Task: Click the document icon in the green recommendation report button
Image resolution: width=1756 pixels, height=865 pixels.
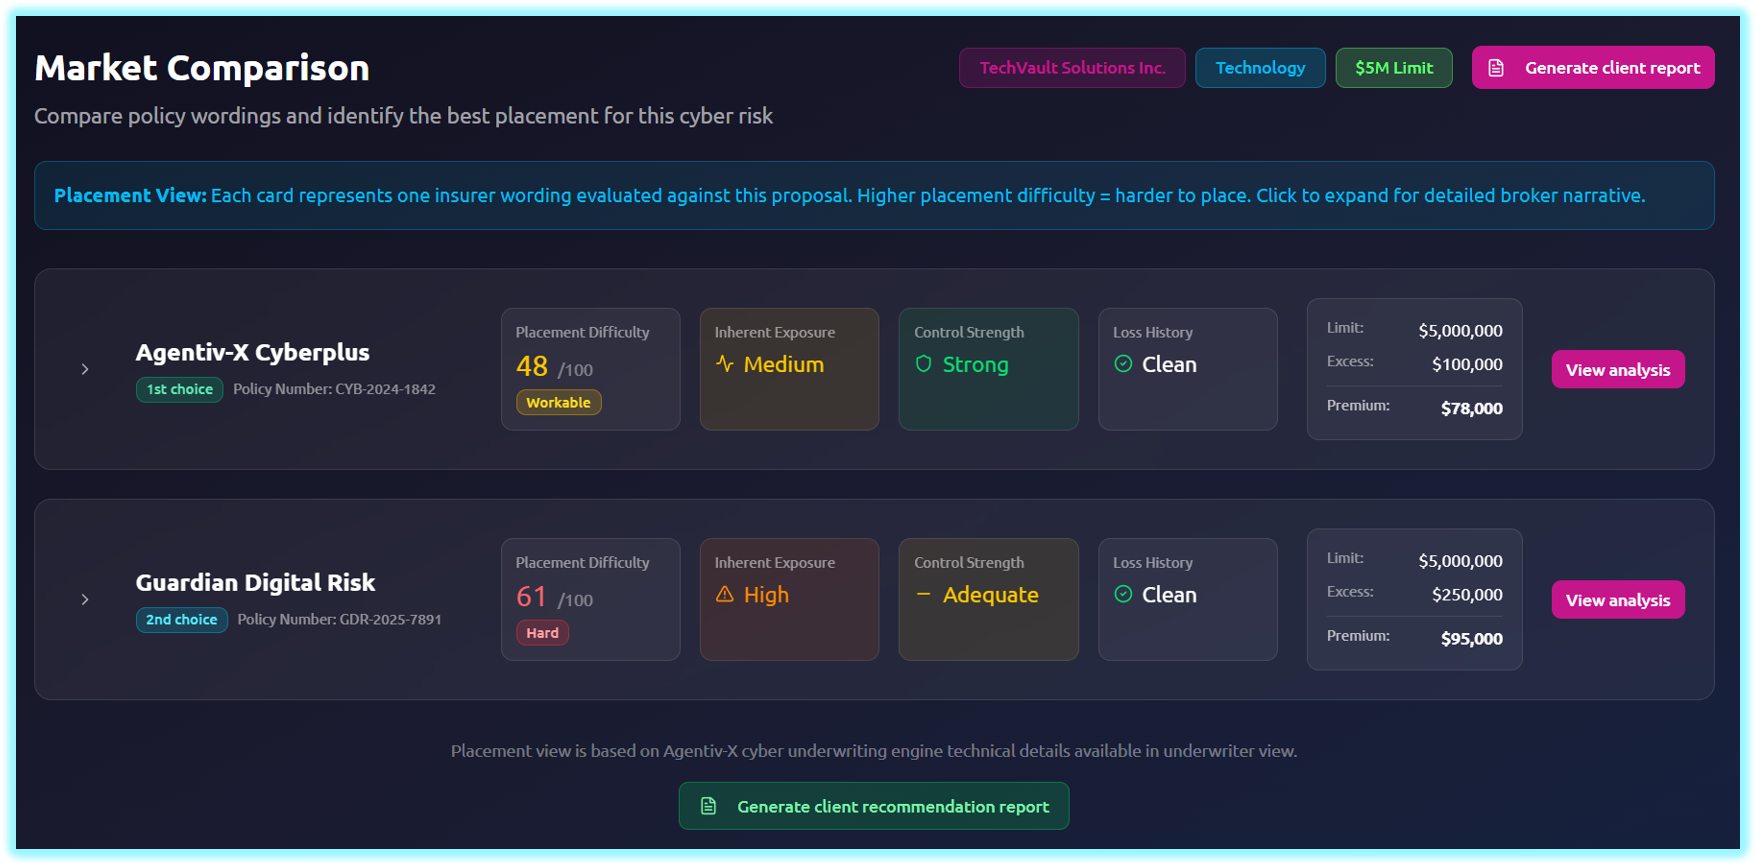Action: click(708, 806)
